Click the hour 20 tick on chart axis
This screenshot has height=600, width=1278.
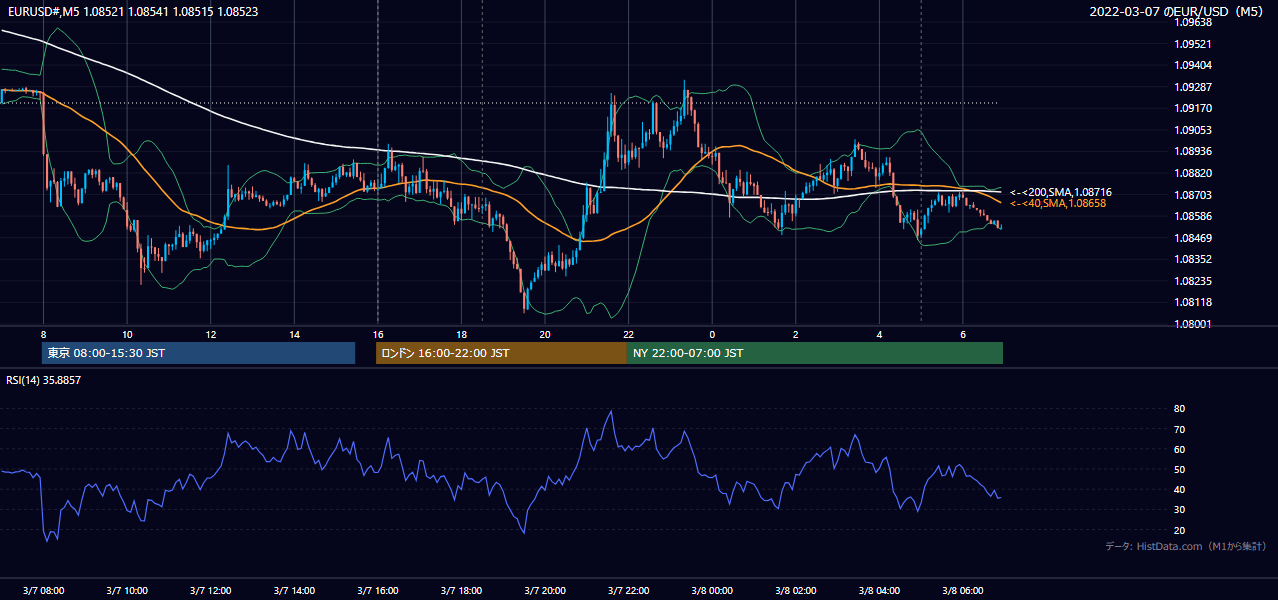click(x=545, y=334)
